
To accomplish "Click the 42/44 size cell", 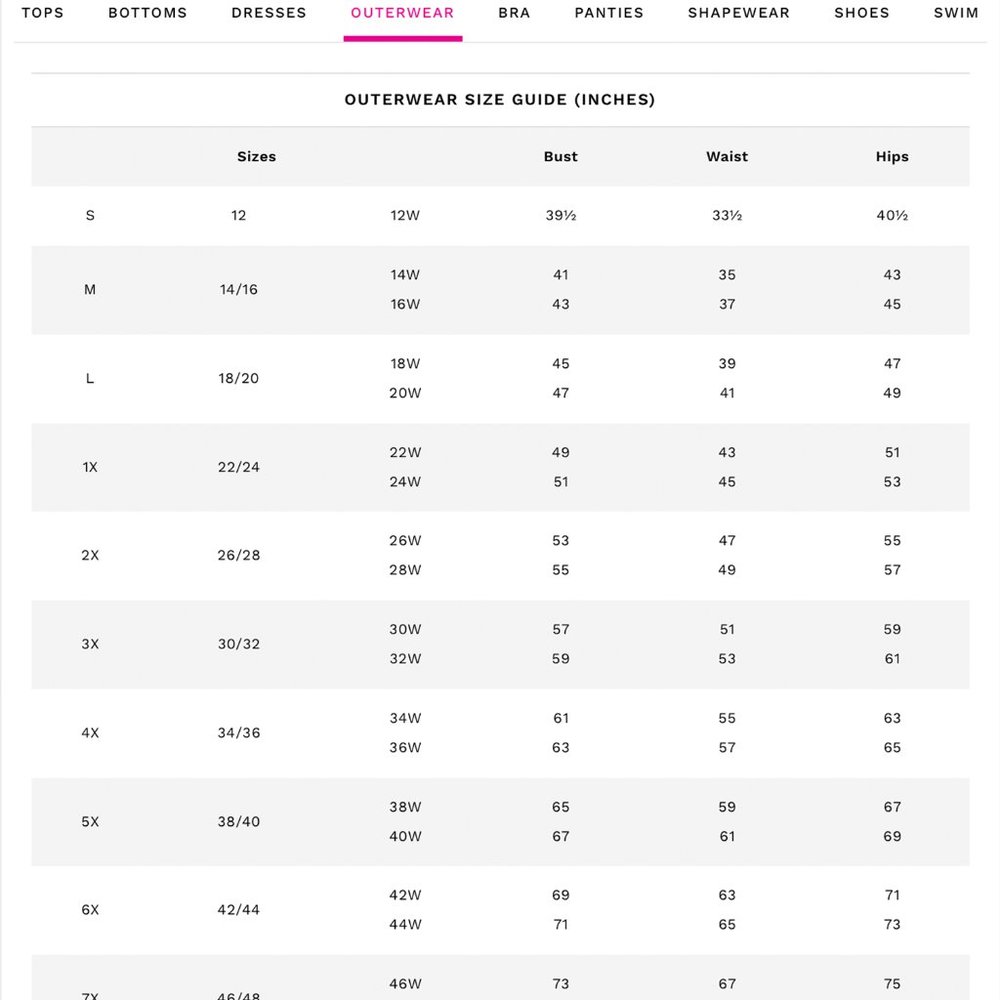I will point(239,910).
